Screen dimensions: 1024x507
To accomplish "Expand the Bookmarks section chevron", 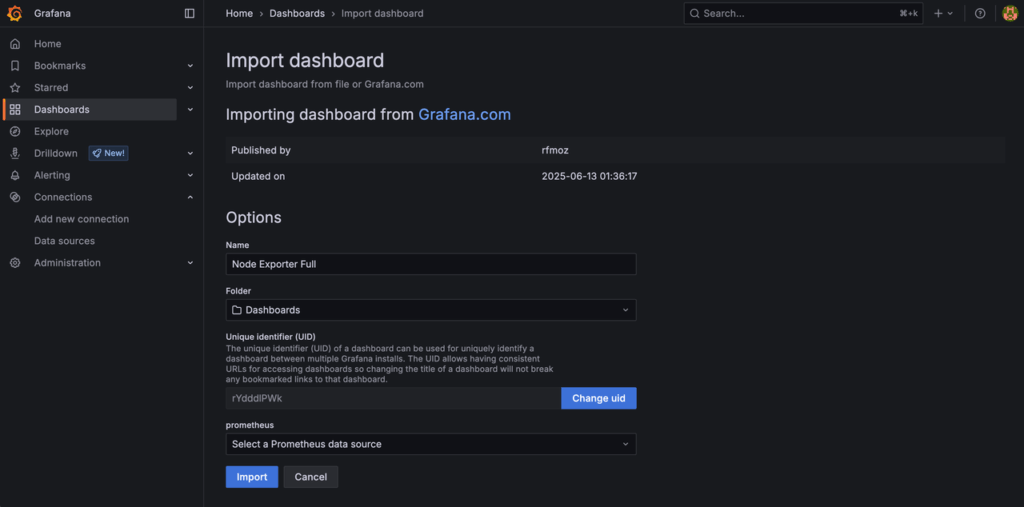I will pyautogui.click(x=190, y=66).
